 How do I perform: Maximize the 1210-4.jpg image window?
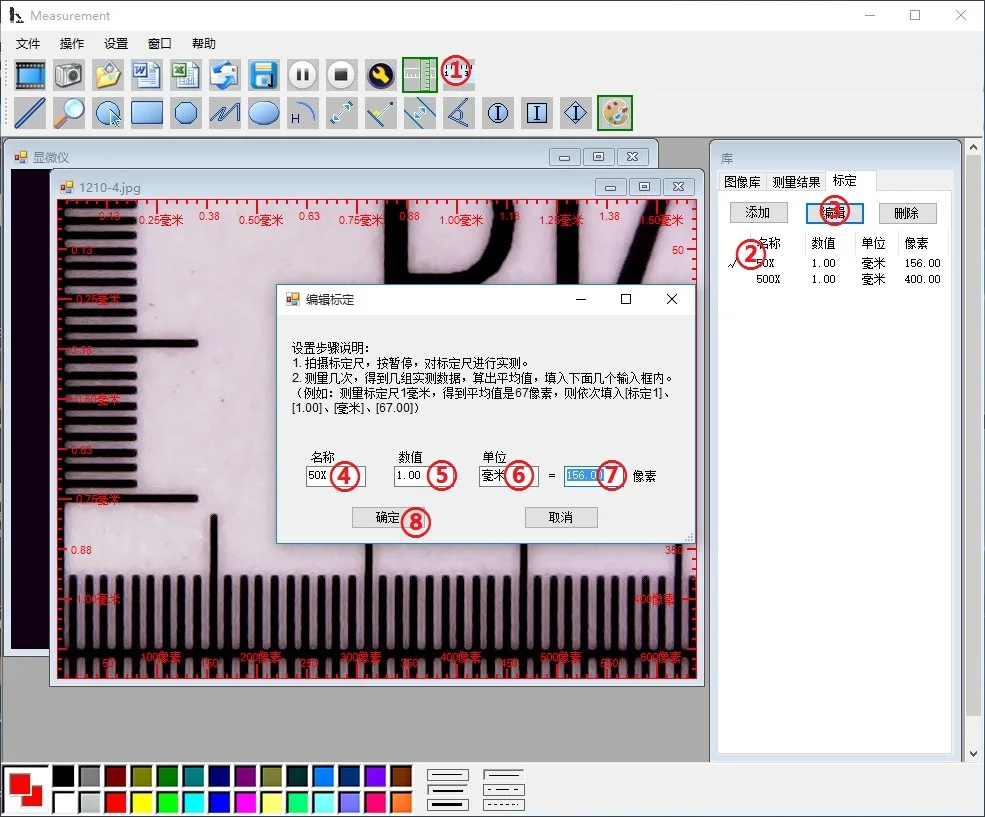click(x=644, y=187)
